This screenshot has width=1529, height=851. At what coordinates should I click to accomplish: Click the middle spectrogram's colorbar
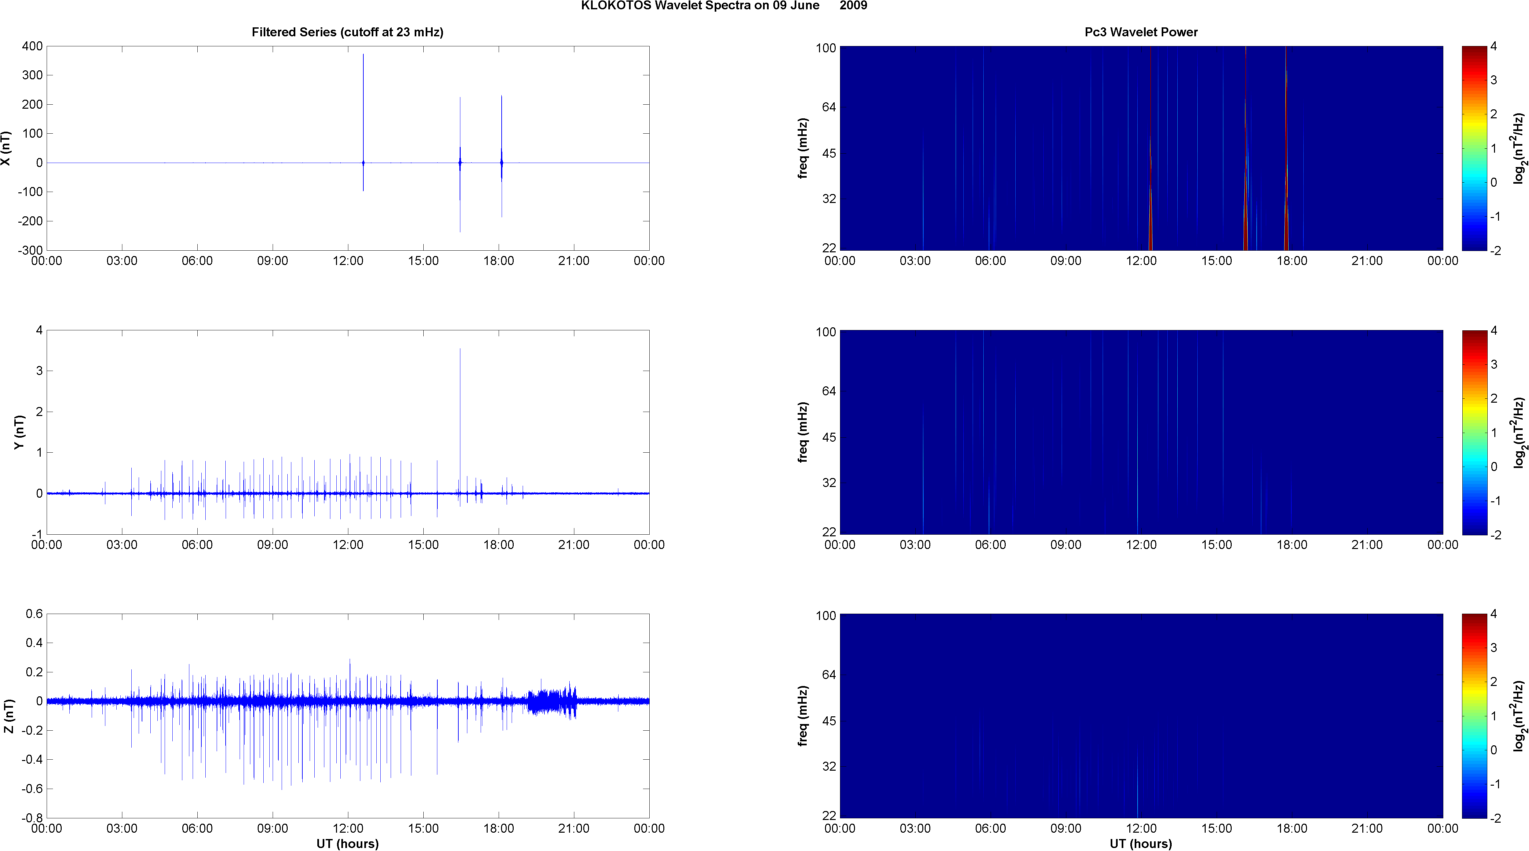click(1474, 432)
